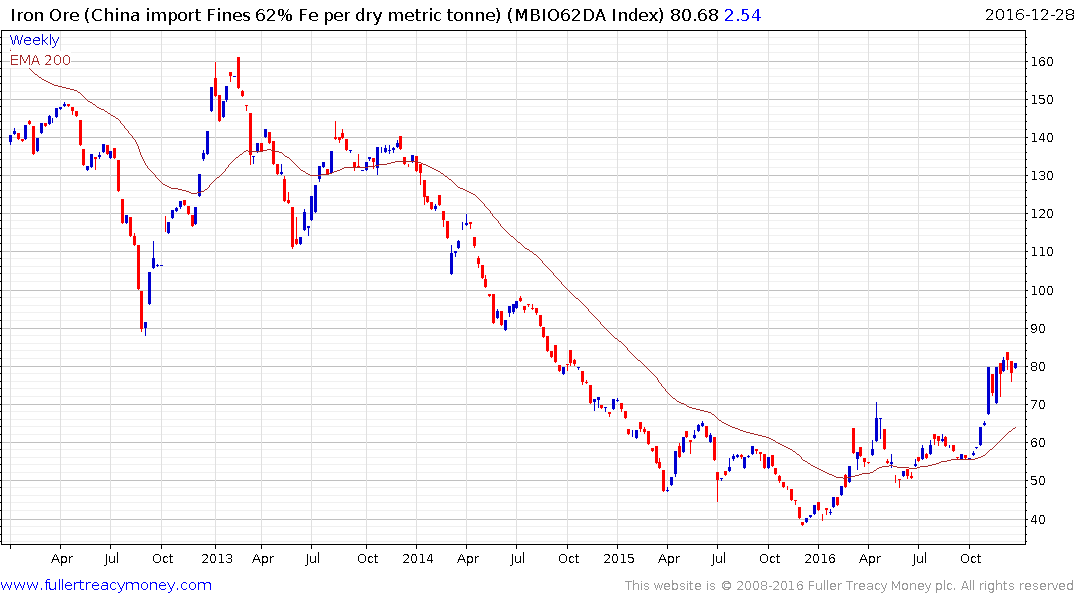Click the 2014 year label on time axis

click(x=418, y=559)
